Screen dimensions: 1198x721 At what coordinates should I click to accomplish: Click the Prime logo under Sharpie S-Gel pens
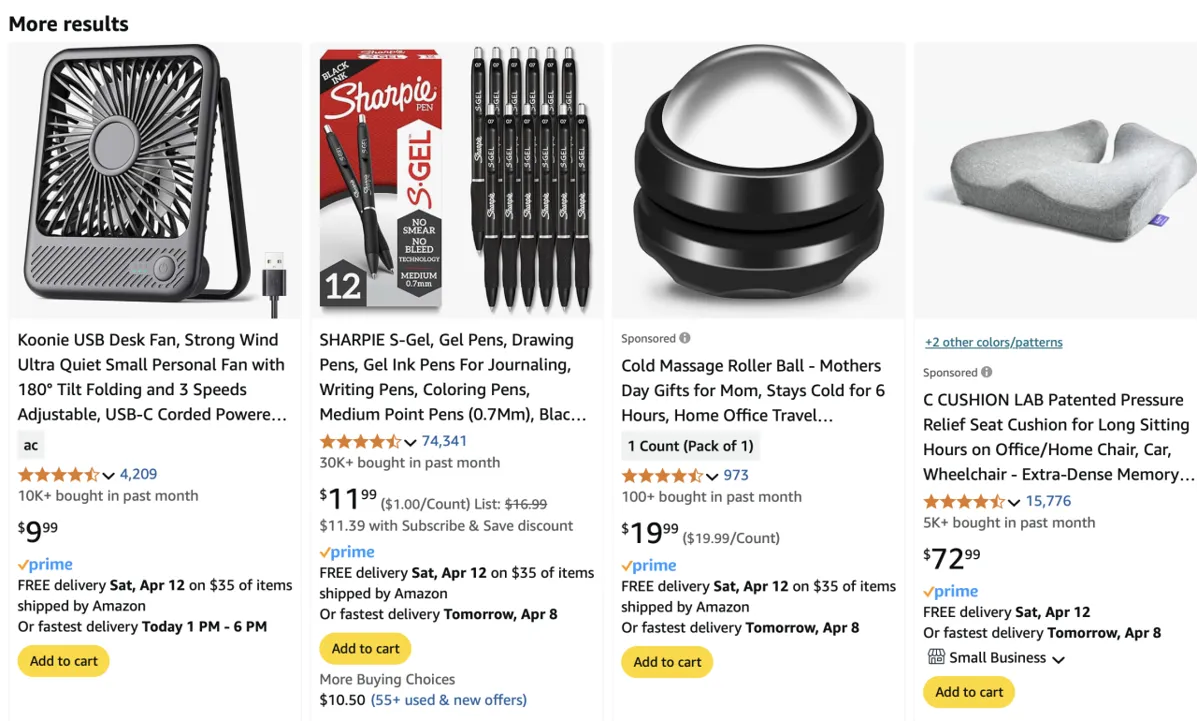(x=347, y=552)
